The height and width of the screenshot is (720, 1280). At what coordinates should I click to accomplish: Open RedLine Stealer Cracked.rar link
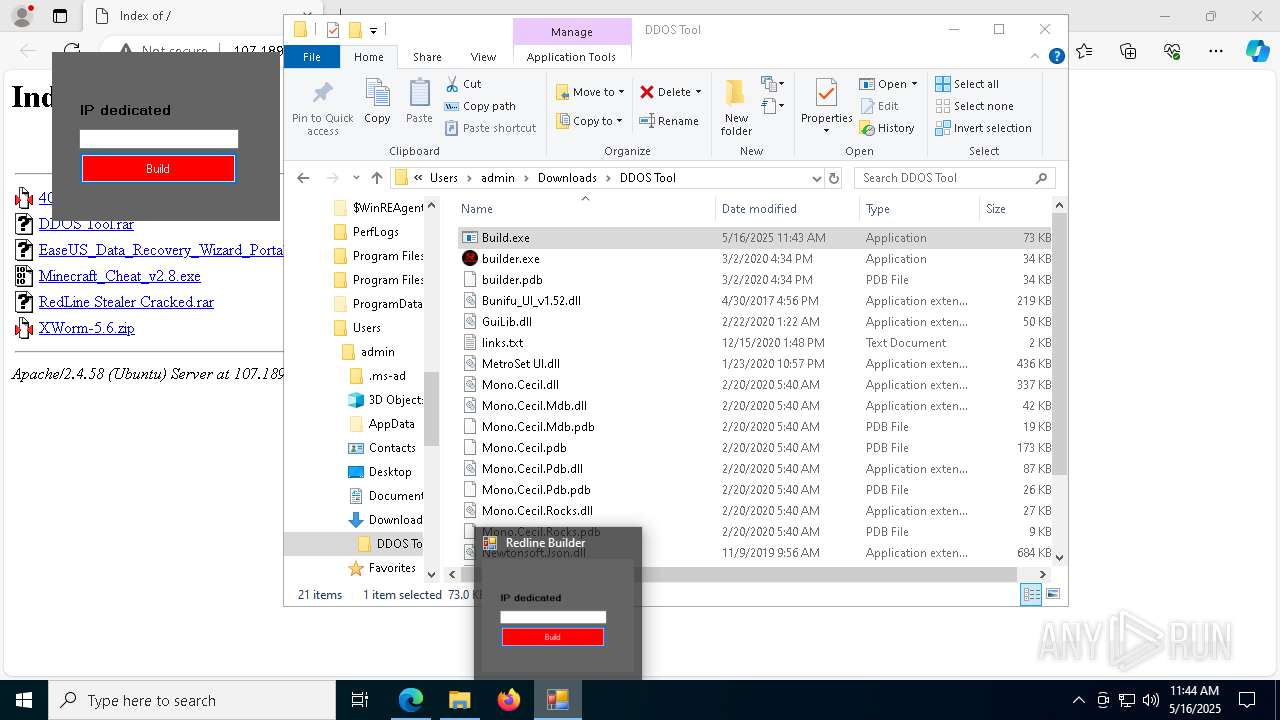click(126, 302)
